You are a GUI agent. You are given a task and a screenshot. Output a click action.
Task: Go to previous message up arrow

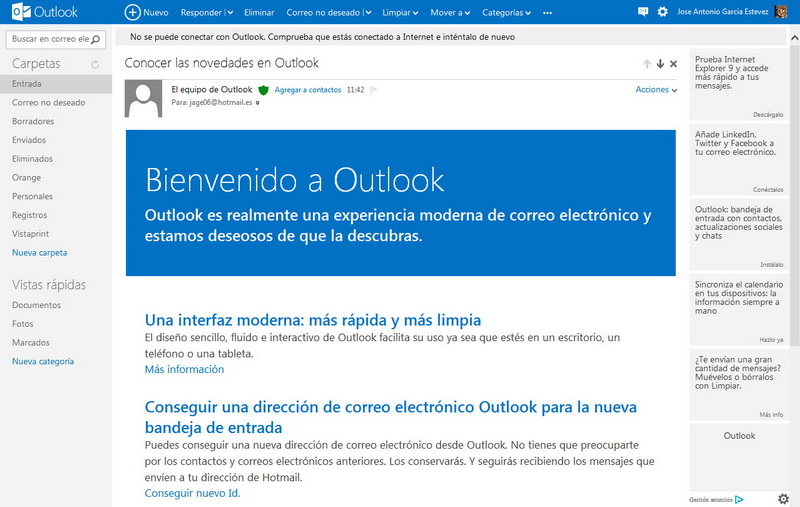(x=647, y=64)
